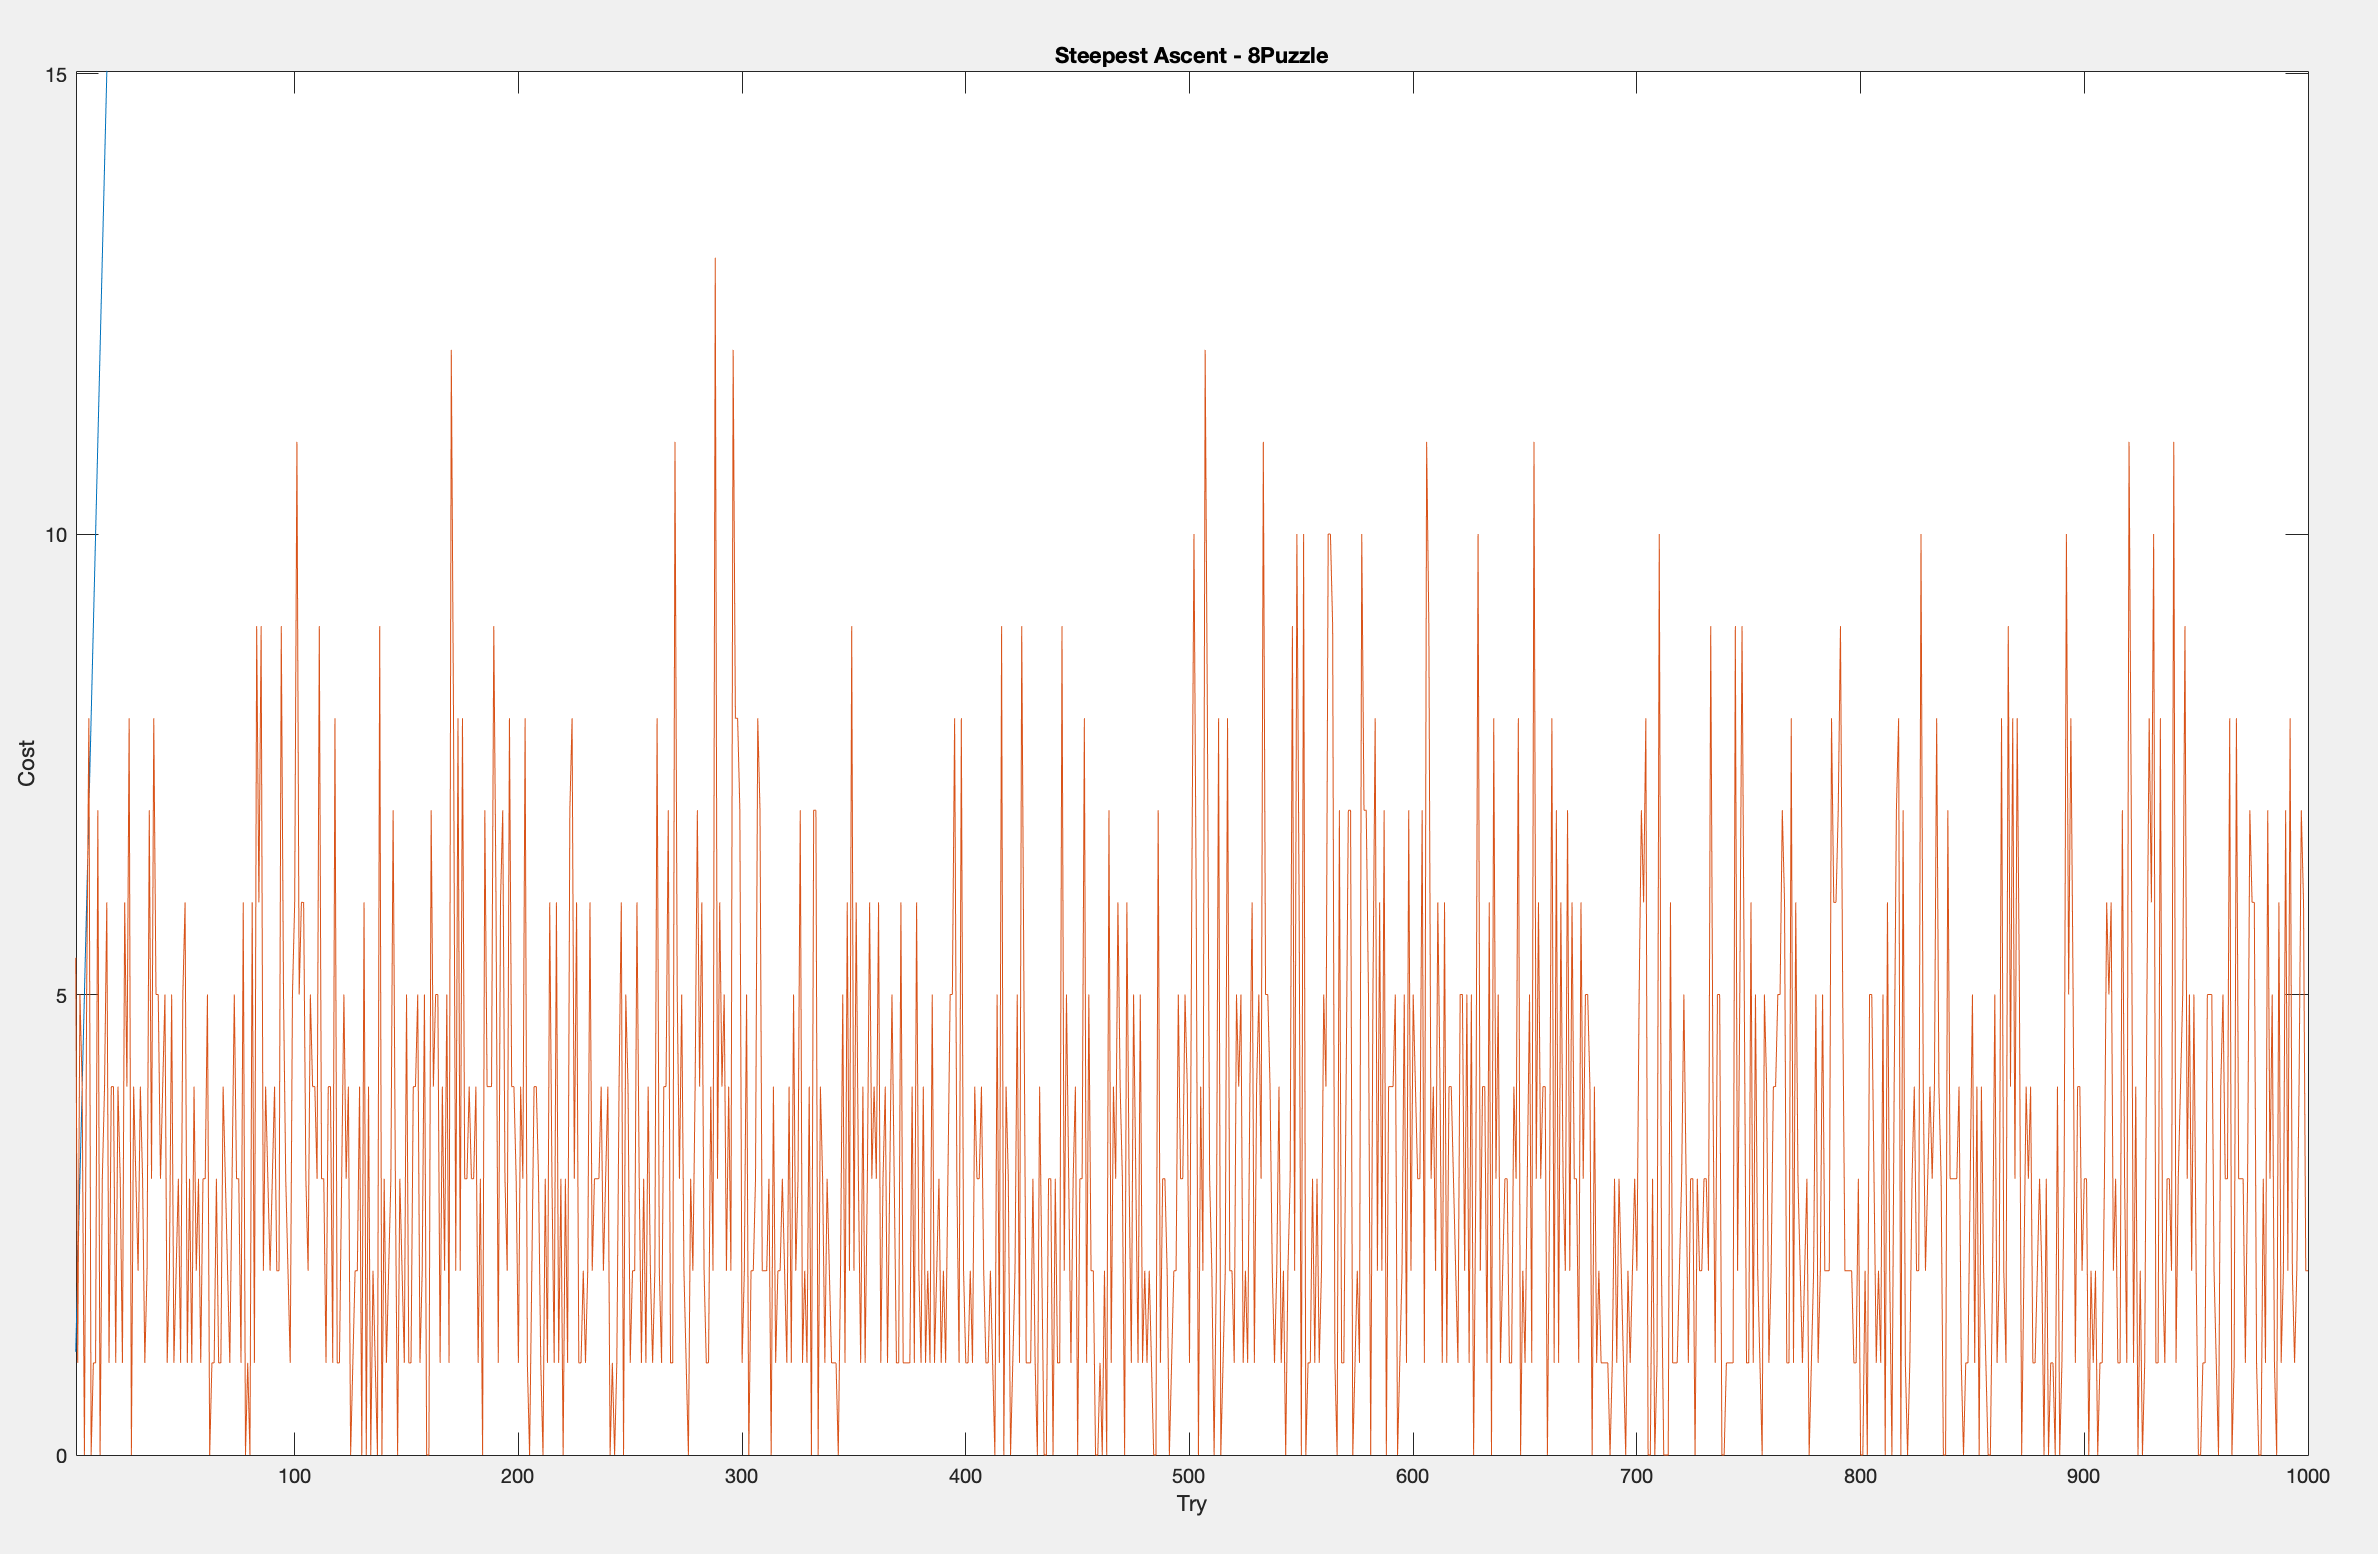The height and width of the screenshot is (1554, 2378).
Task: Click the tallest orange peak near Try 290
Action: (x=715, y=262)
